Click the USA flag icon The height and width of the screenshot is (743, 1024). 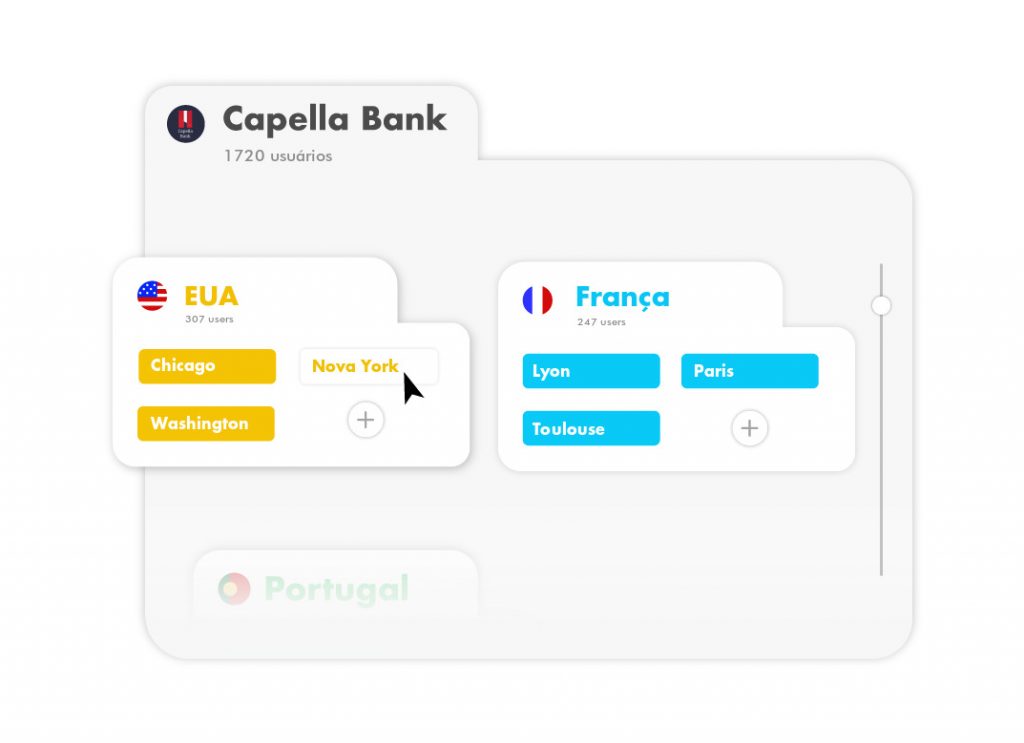[x=152, y=296]
